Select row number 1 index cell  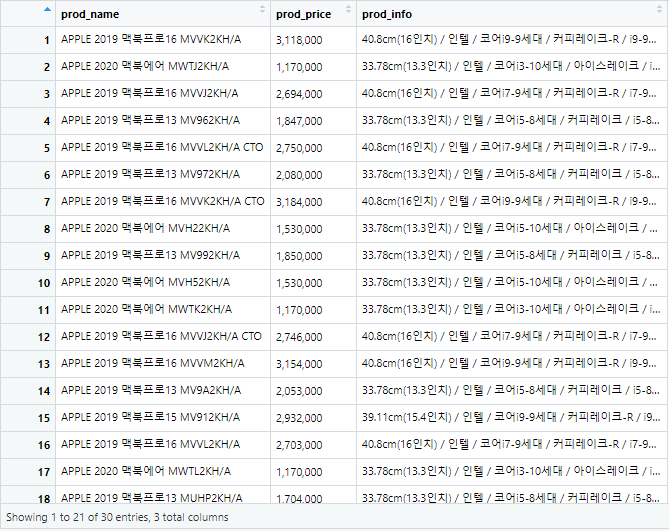tap(28, 40)
